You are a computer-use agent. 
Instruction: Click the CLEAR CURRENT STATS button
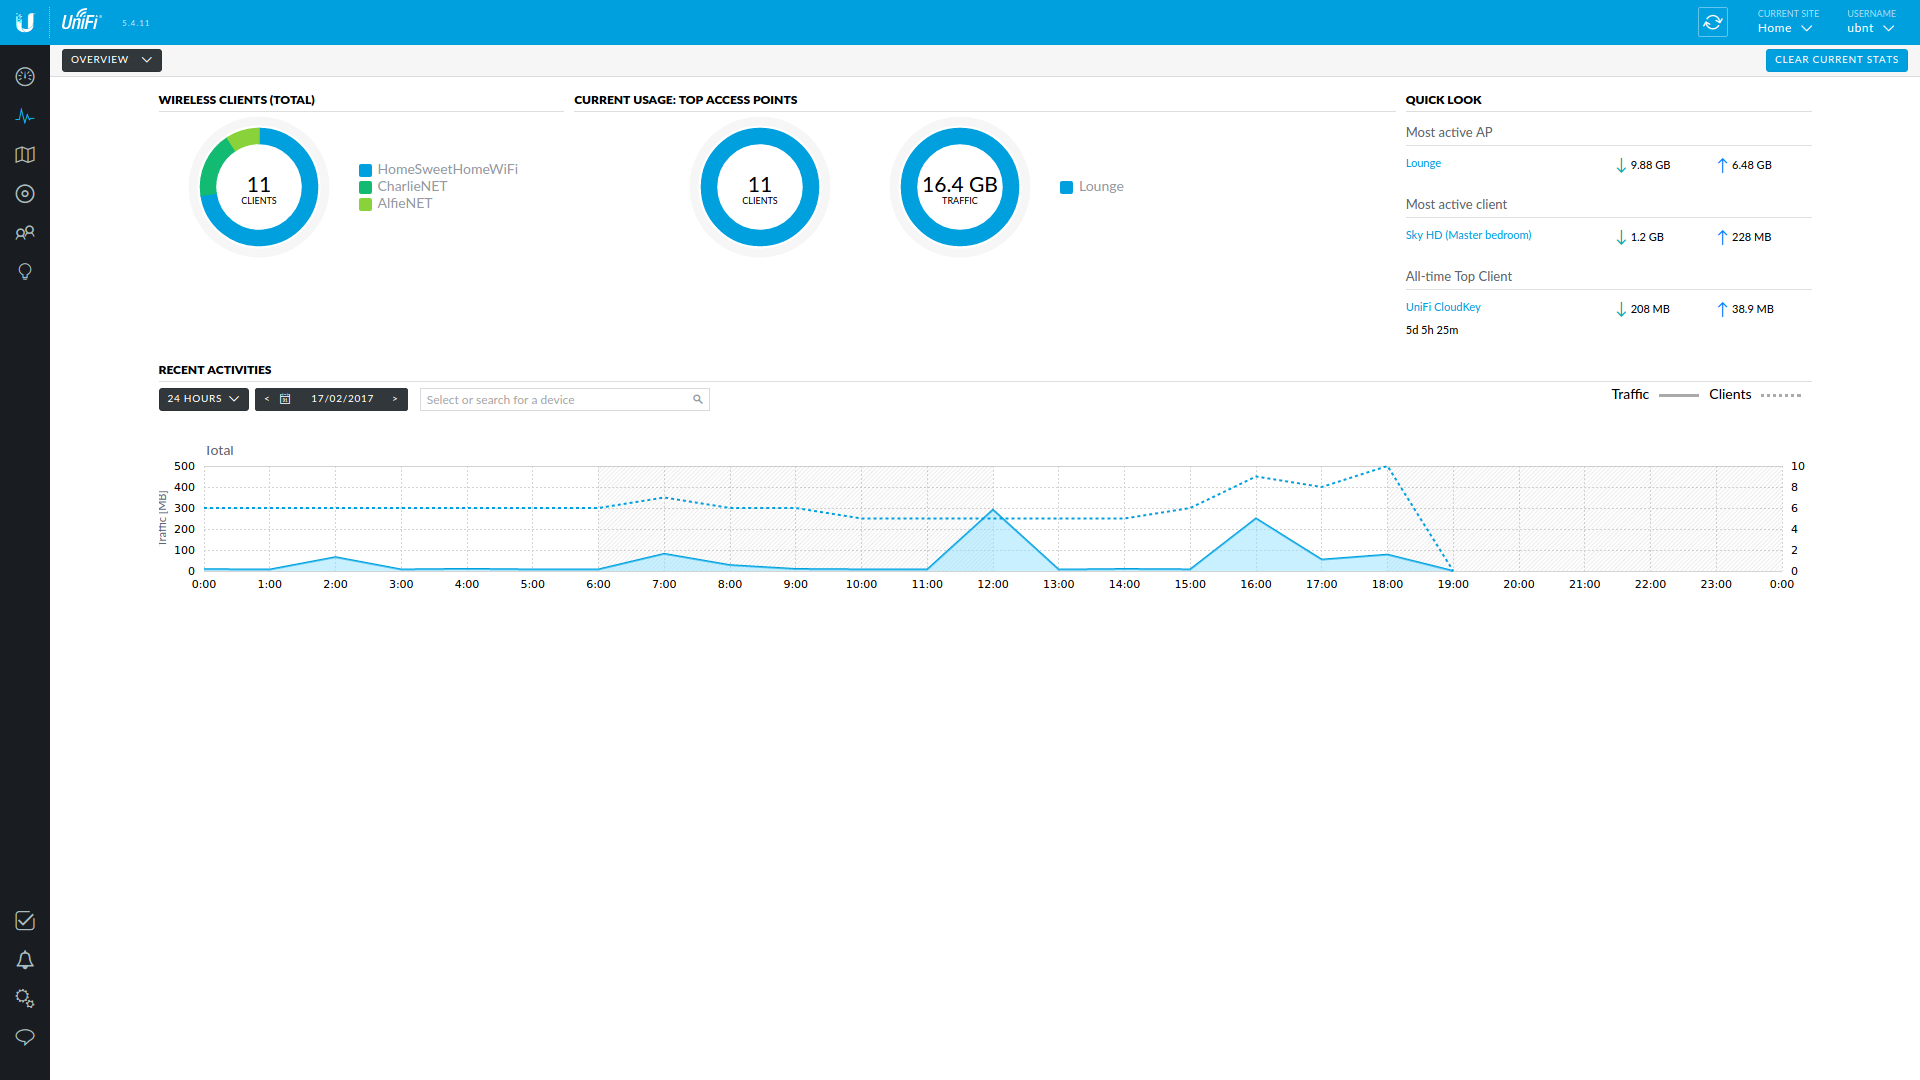click(1834, 59)
